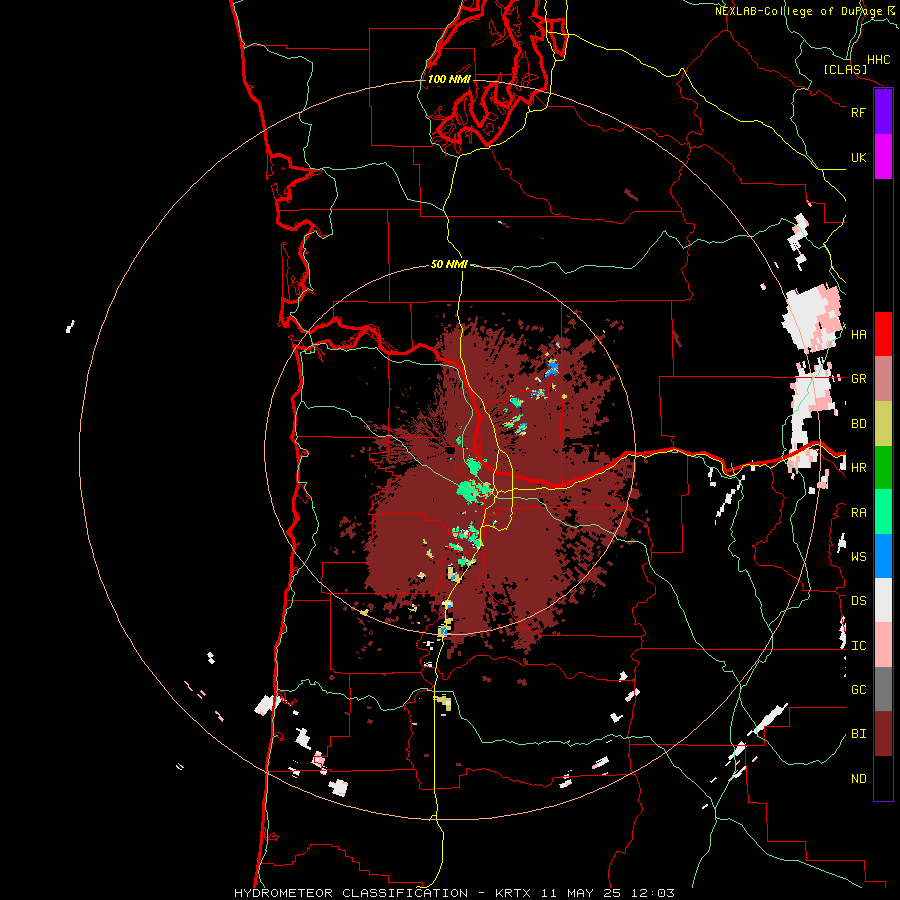900x900 pixels.
Task: Click the magenta UK legend color swatch
Action: coord(883,157)
